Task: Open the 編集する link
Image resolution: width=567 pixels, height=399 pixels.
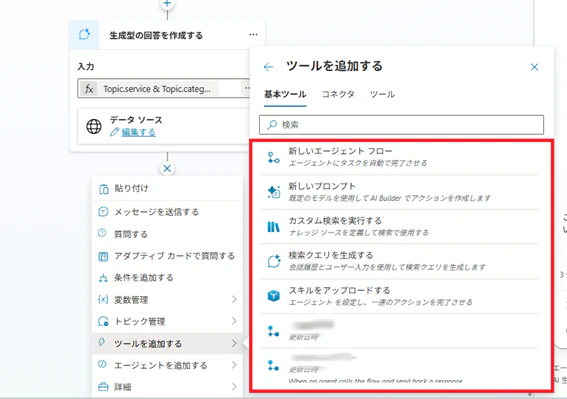Action: 138,132
